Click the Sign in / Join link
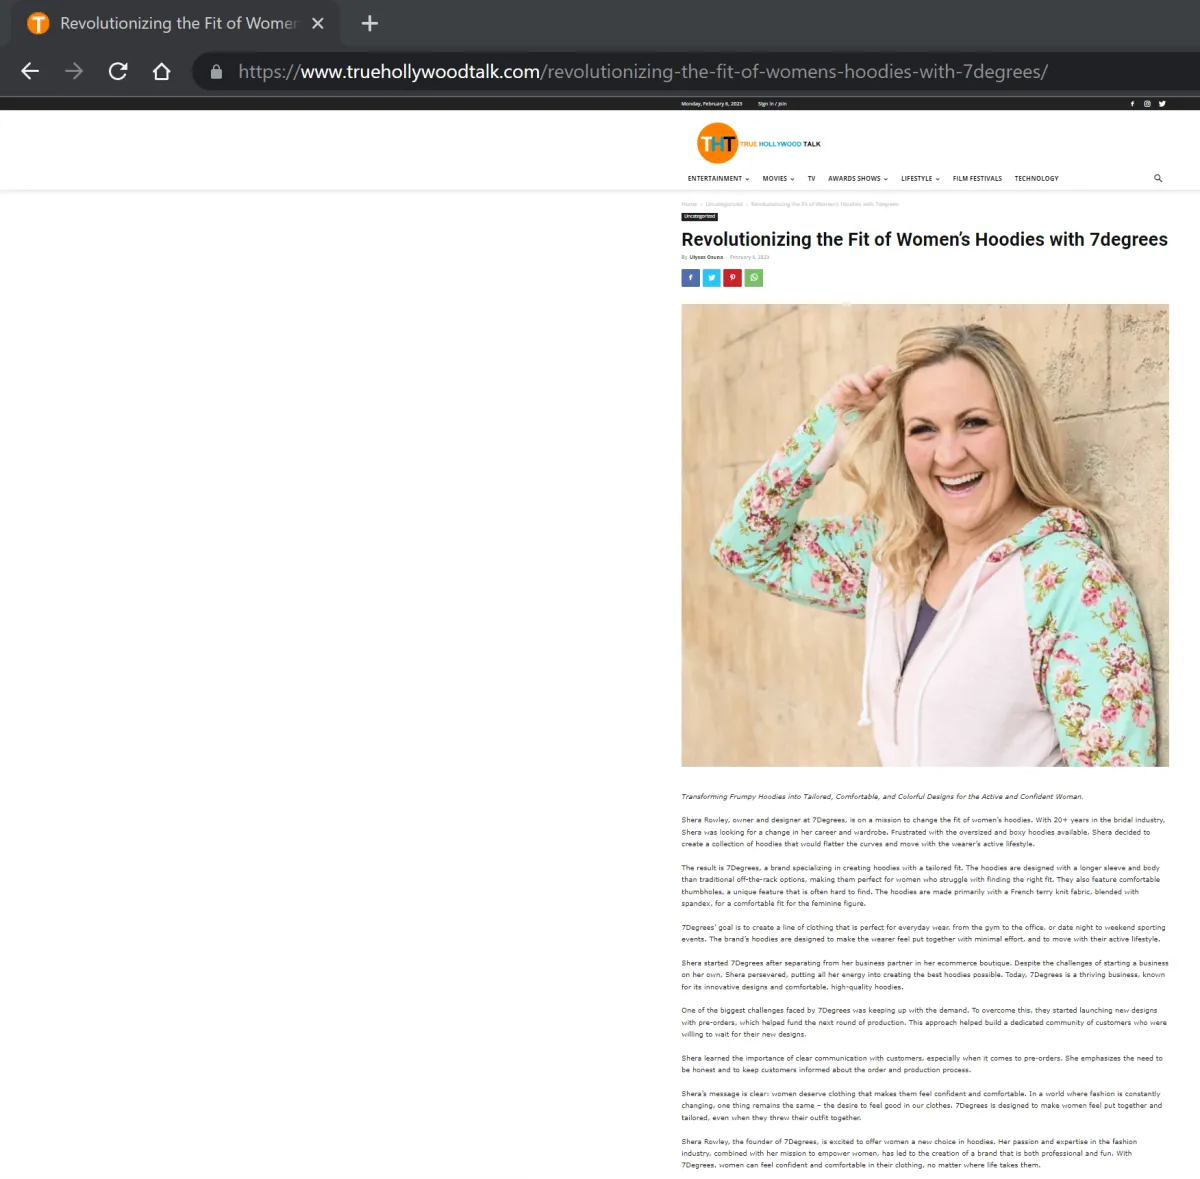Screen dimensions: 1200x1179 click(772, 104)
